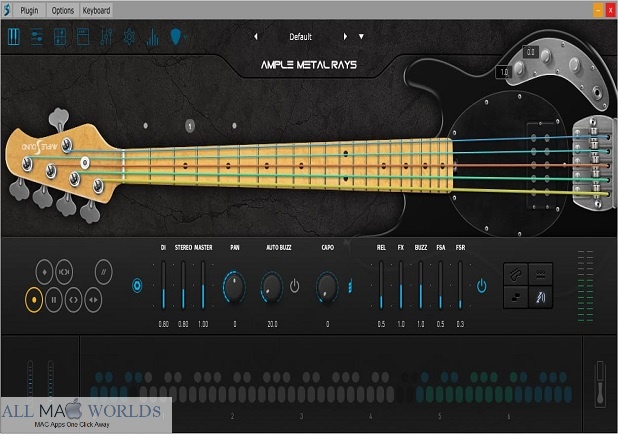Click the double slash circle button
Screen dimensions: 618x434
pyautogui.click(x=104, y=272)
